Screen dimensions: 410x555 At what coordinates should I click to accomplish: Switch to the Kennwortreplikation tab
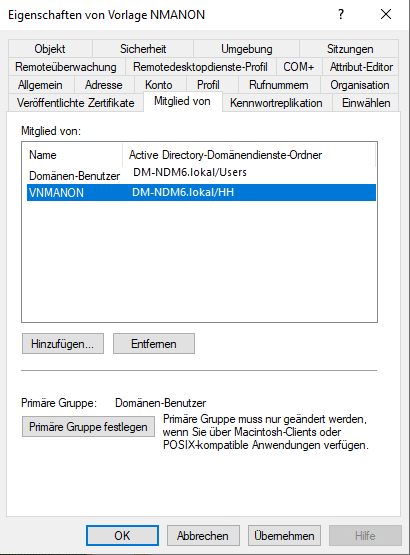point(276,103)
